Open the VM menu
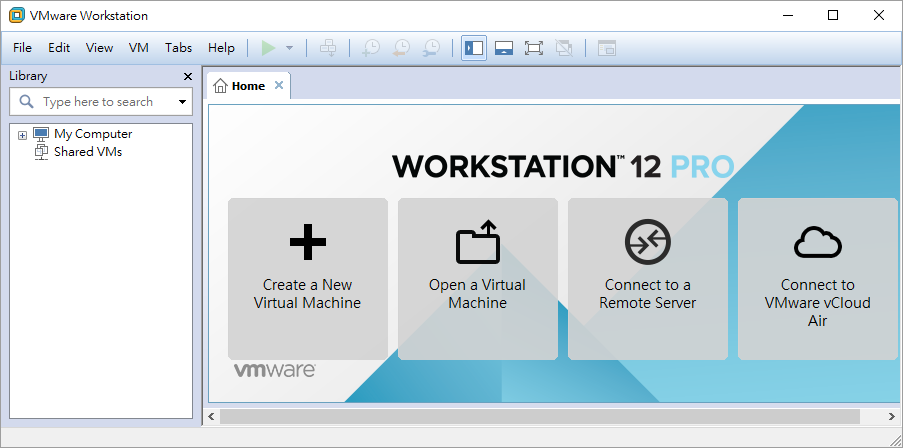The height and width of the screenshot is (448, 903). point(139,48)
